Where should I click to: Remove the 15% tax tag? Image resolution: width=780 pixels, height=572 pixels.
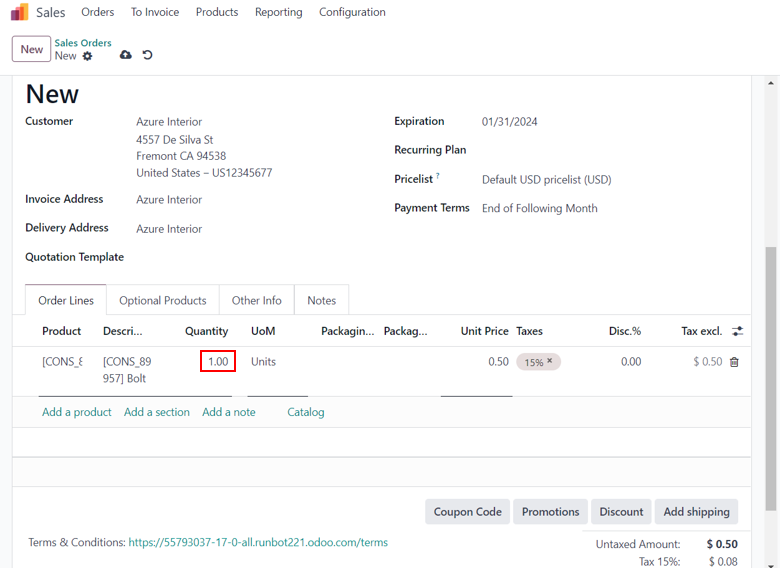point(549,361)
